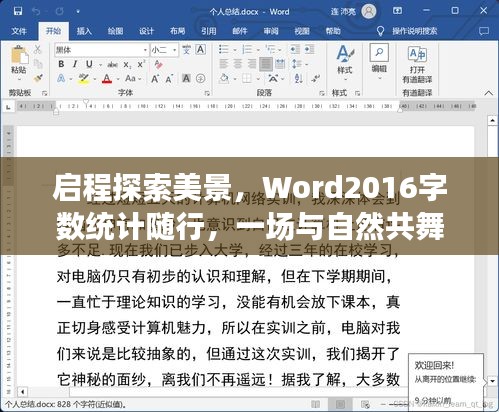This screenshot has height=412, width=499.
Task: Switch to the 布局 tab
Action: [177, 31]
